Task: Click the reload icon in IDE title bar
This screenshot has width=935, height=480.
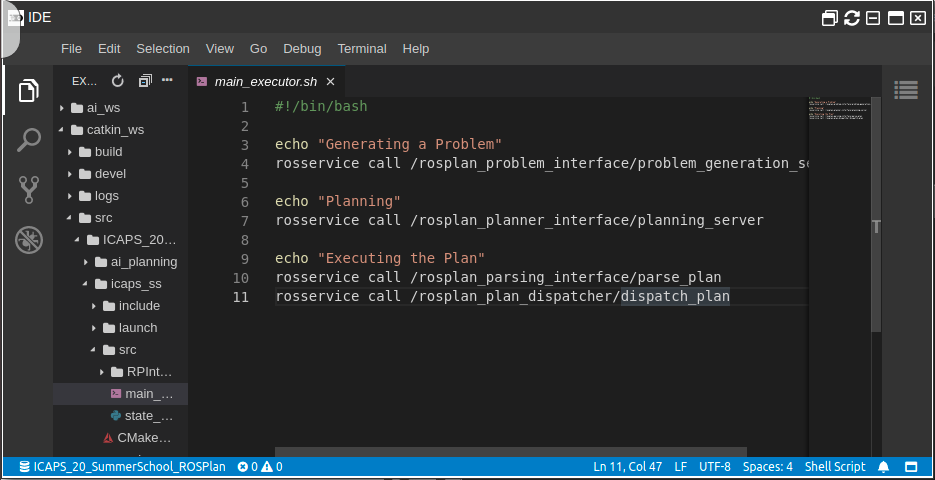Action: pyautogui.click(x=852, y=18)
